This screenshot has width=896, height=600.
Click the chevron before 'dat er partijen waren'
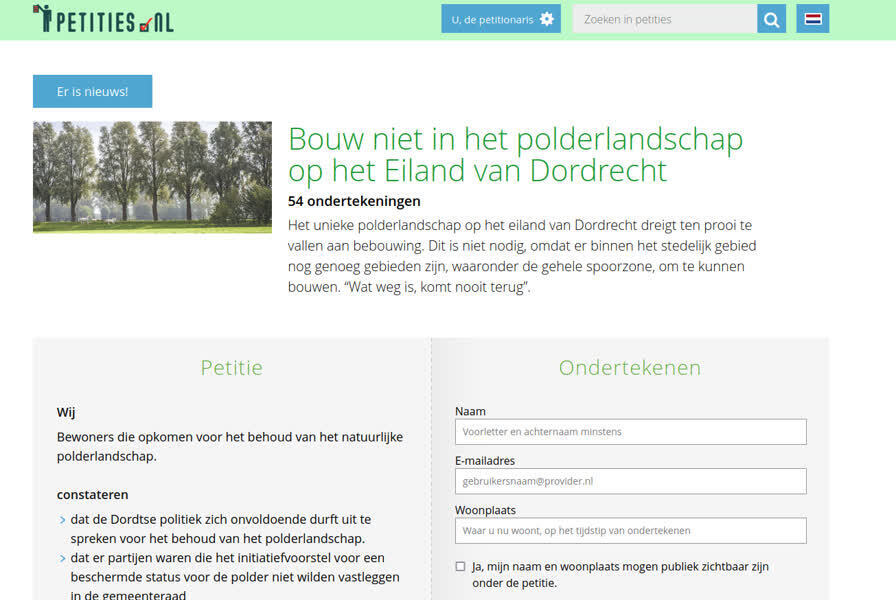click(62, 558)
